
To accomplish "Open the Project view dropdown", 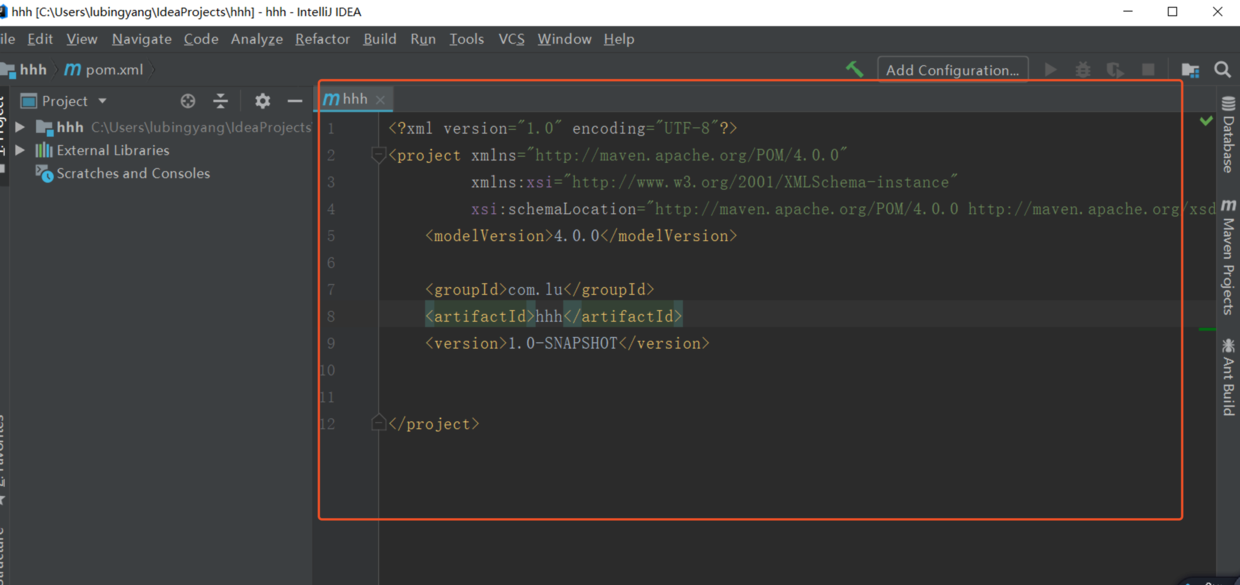I will (102, 101).
